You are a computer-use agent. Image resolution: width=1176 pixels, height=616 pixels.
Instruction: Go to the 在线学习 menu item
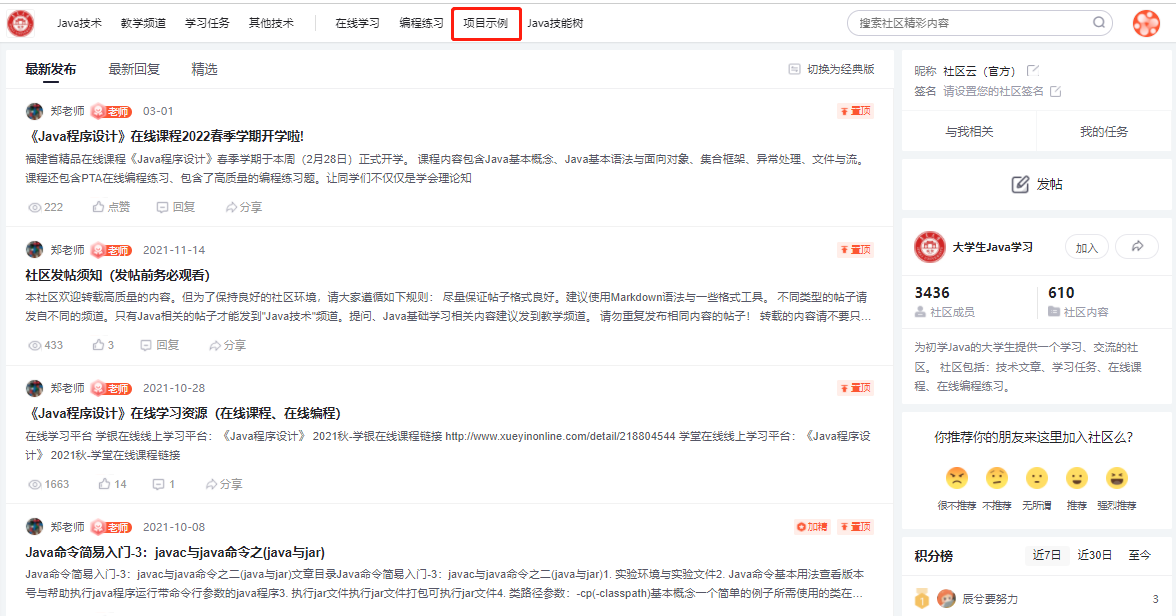358,23
